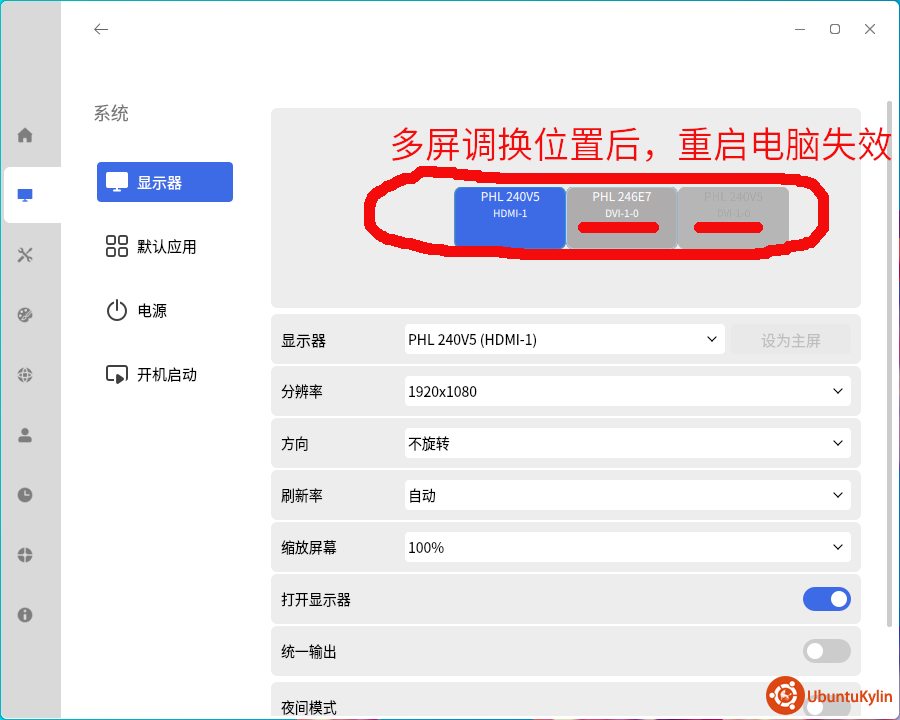Open the Security shield sidebar icon
900x720 pixels.
click(x=25, y=555)
